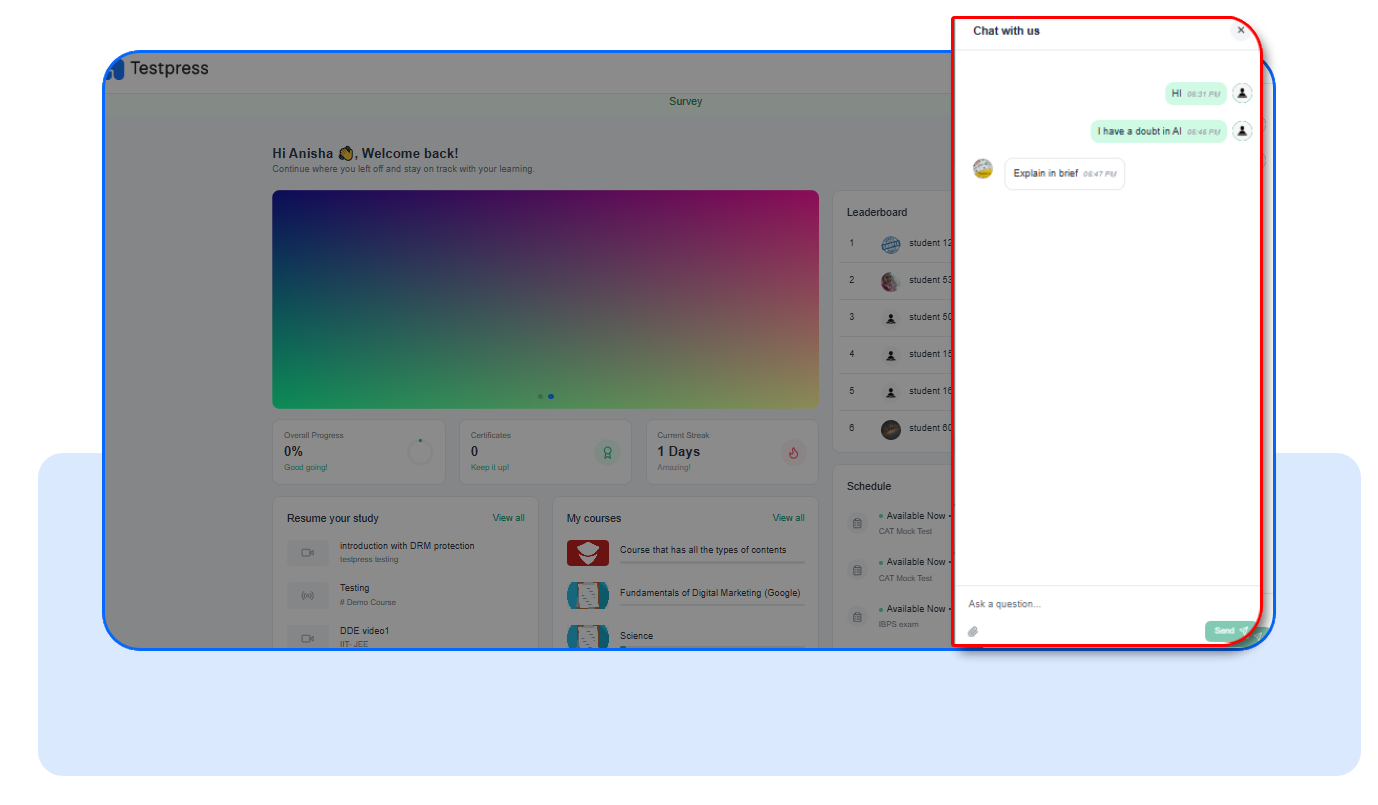Viewport: 1378px width, 805px height.
Task: Click the Current Streak flame icon
Action: (793, 452)
